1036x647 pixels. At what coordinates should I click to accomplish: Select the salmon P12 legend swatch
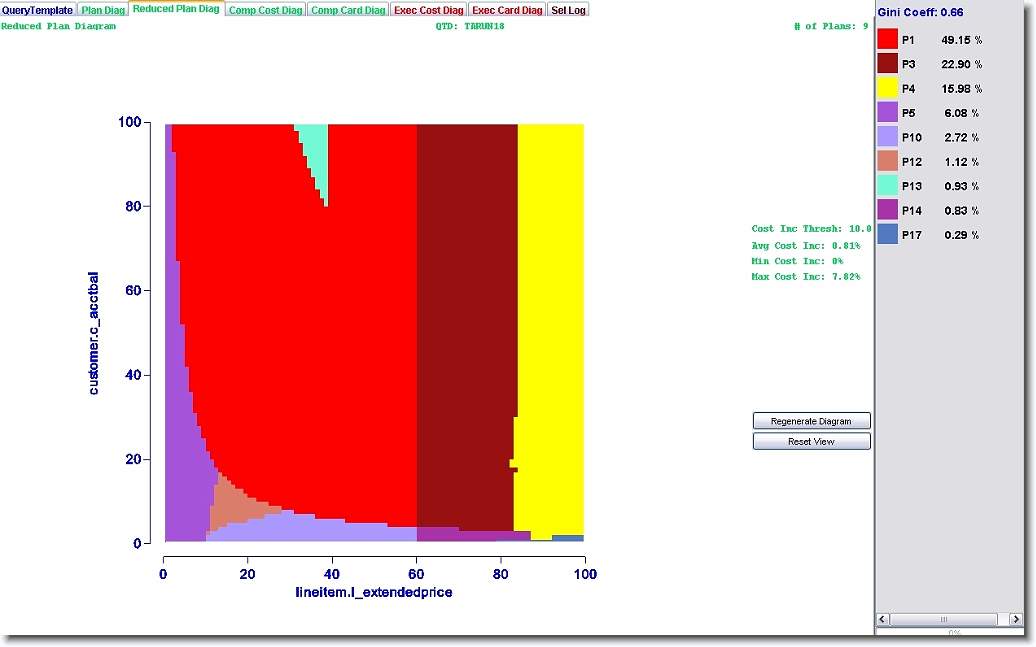(x=887, y=161)
